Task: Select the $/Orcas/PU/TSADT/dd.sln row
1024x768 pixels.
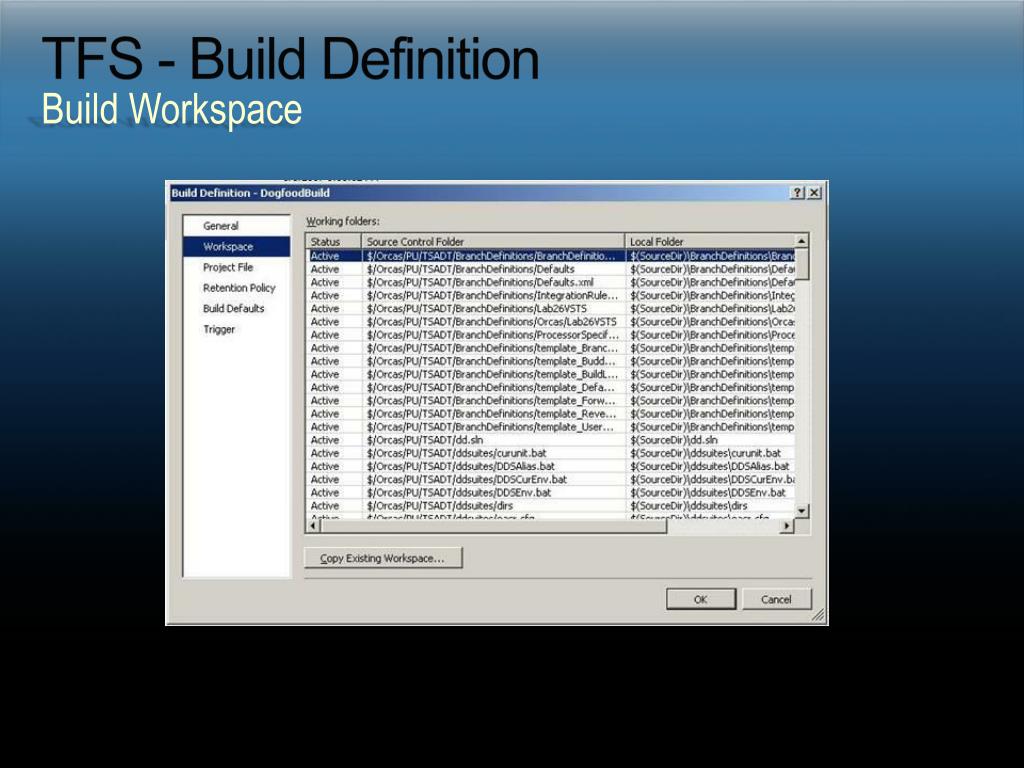Action: tap(551, 440)
